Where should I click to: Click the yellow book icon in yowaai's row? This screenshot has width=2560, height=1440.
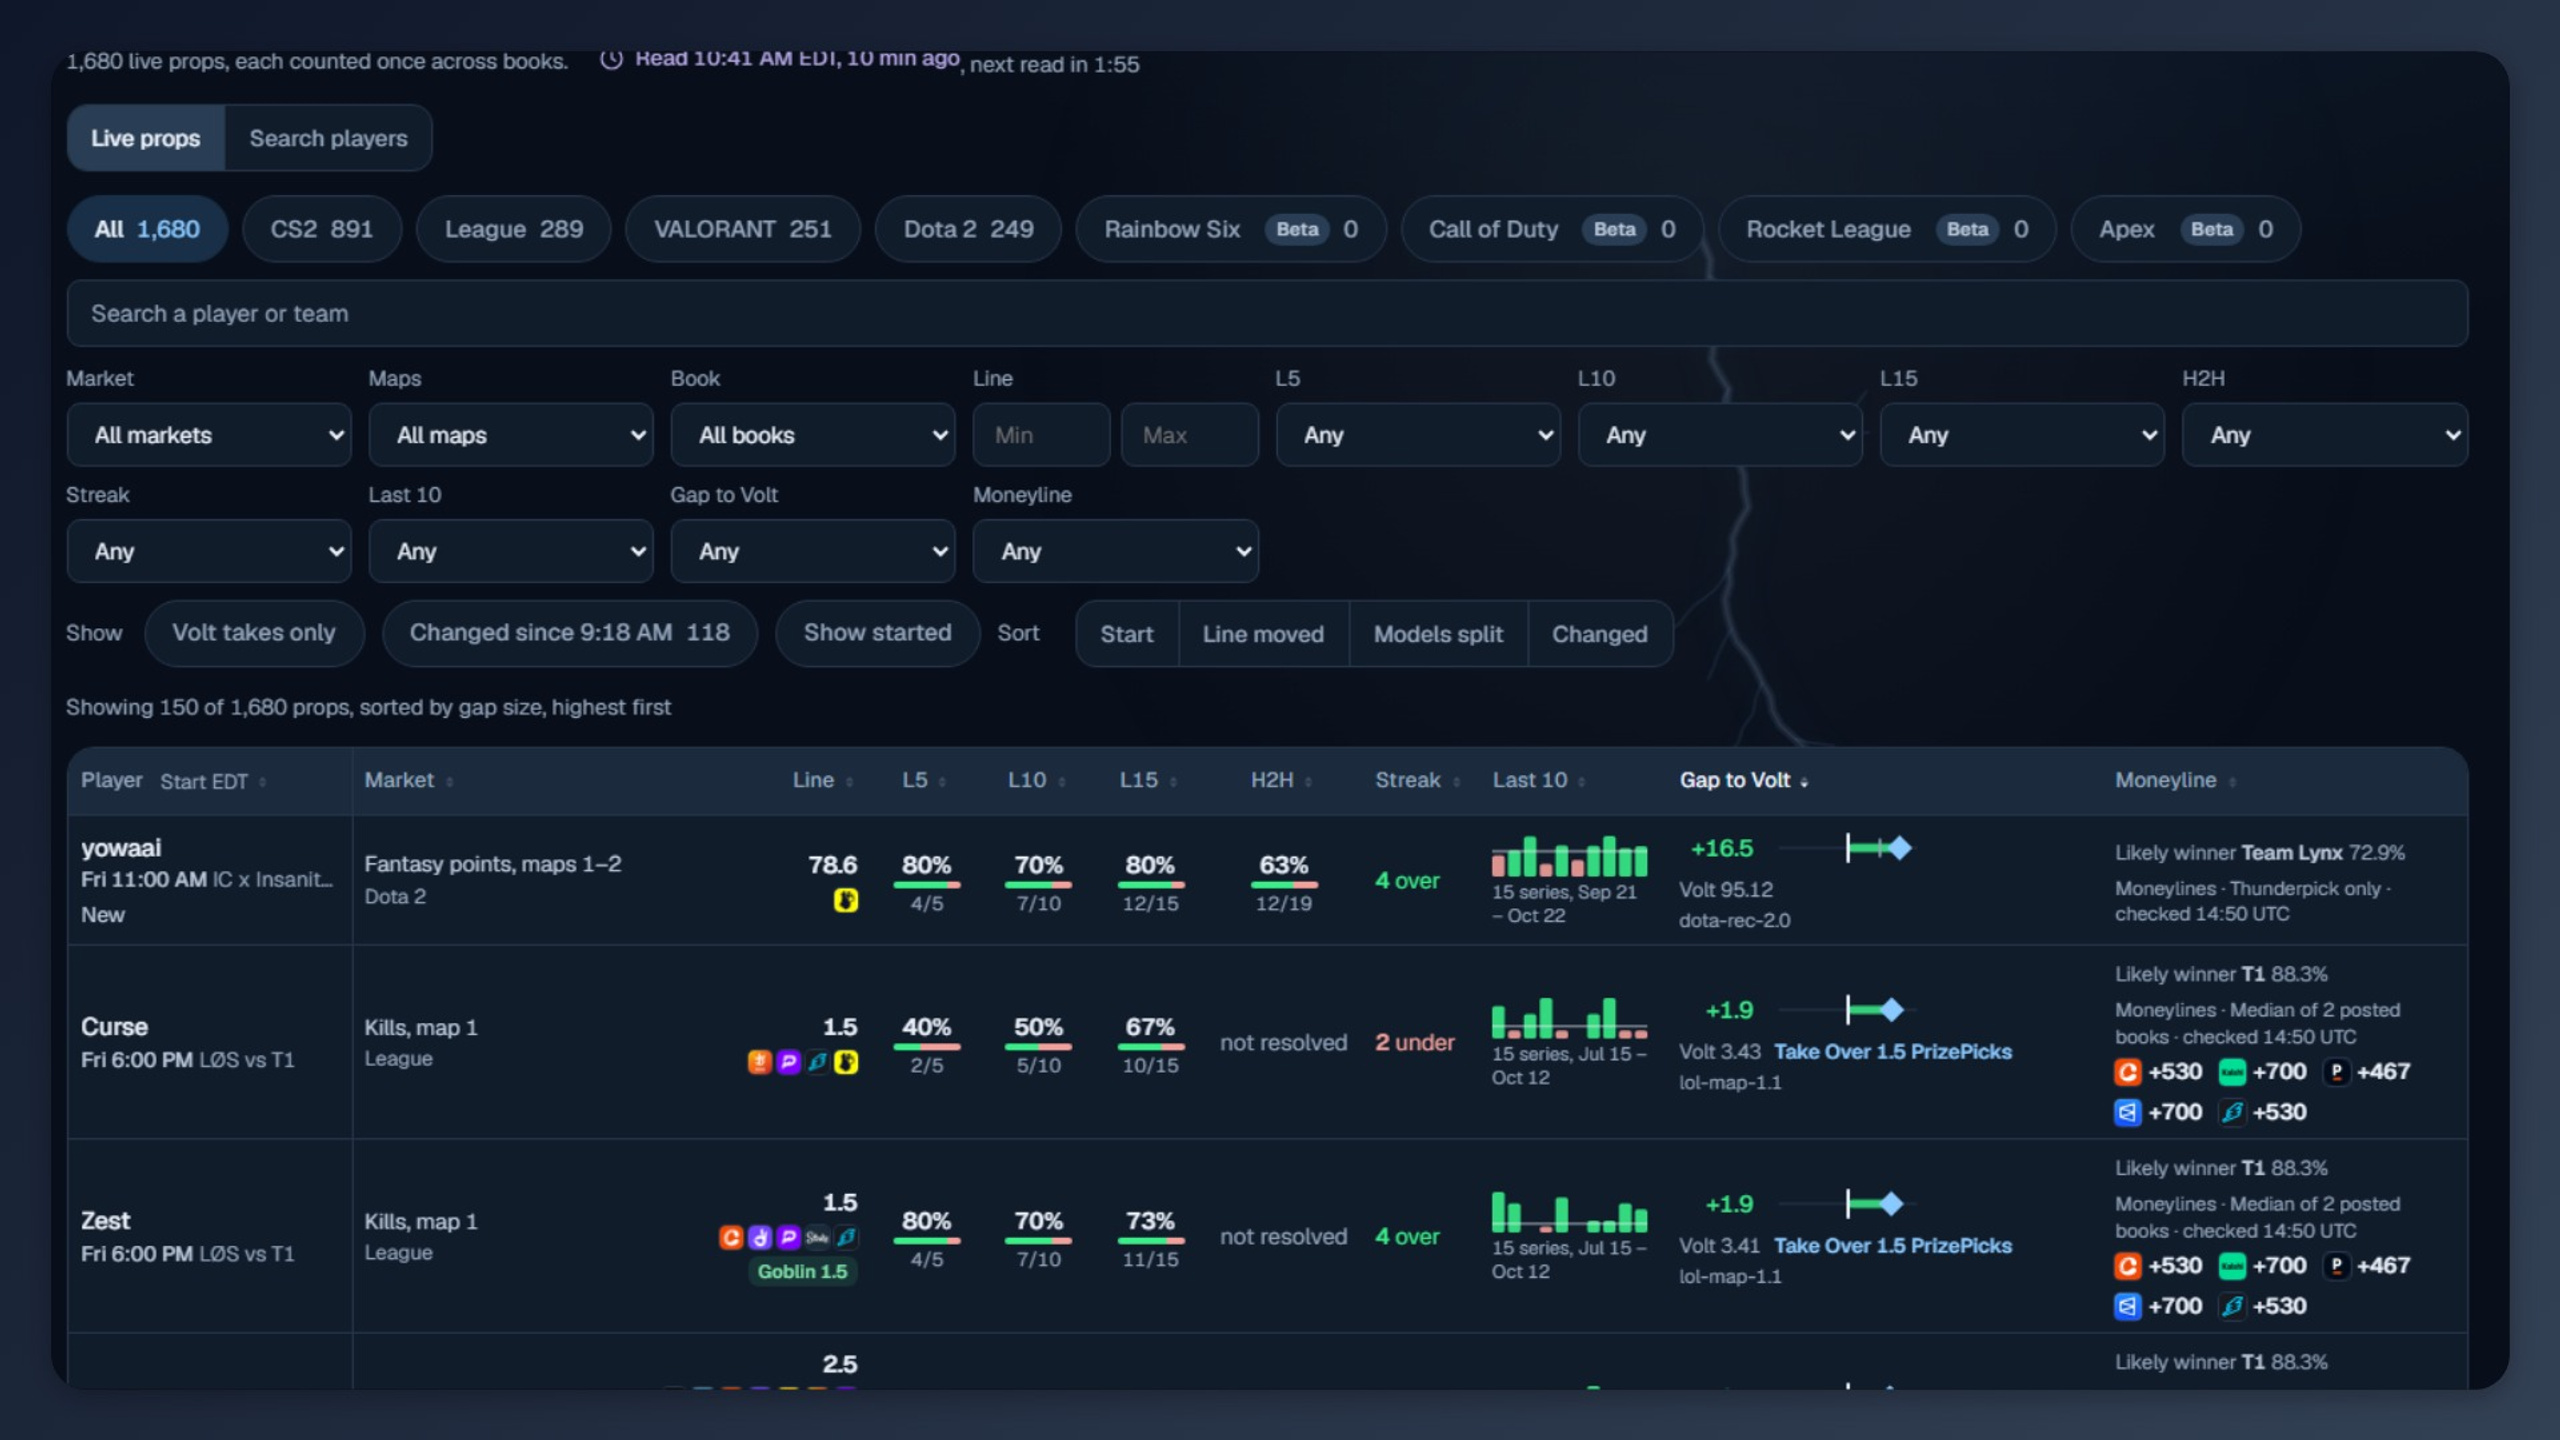tap(846, 900)
